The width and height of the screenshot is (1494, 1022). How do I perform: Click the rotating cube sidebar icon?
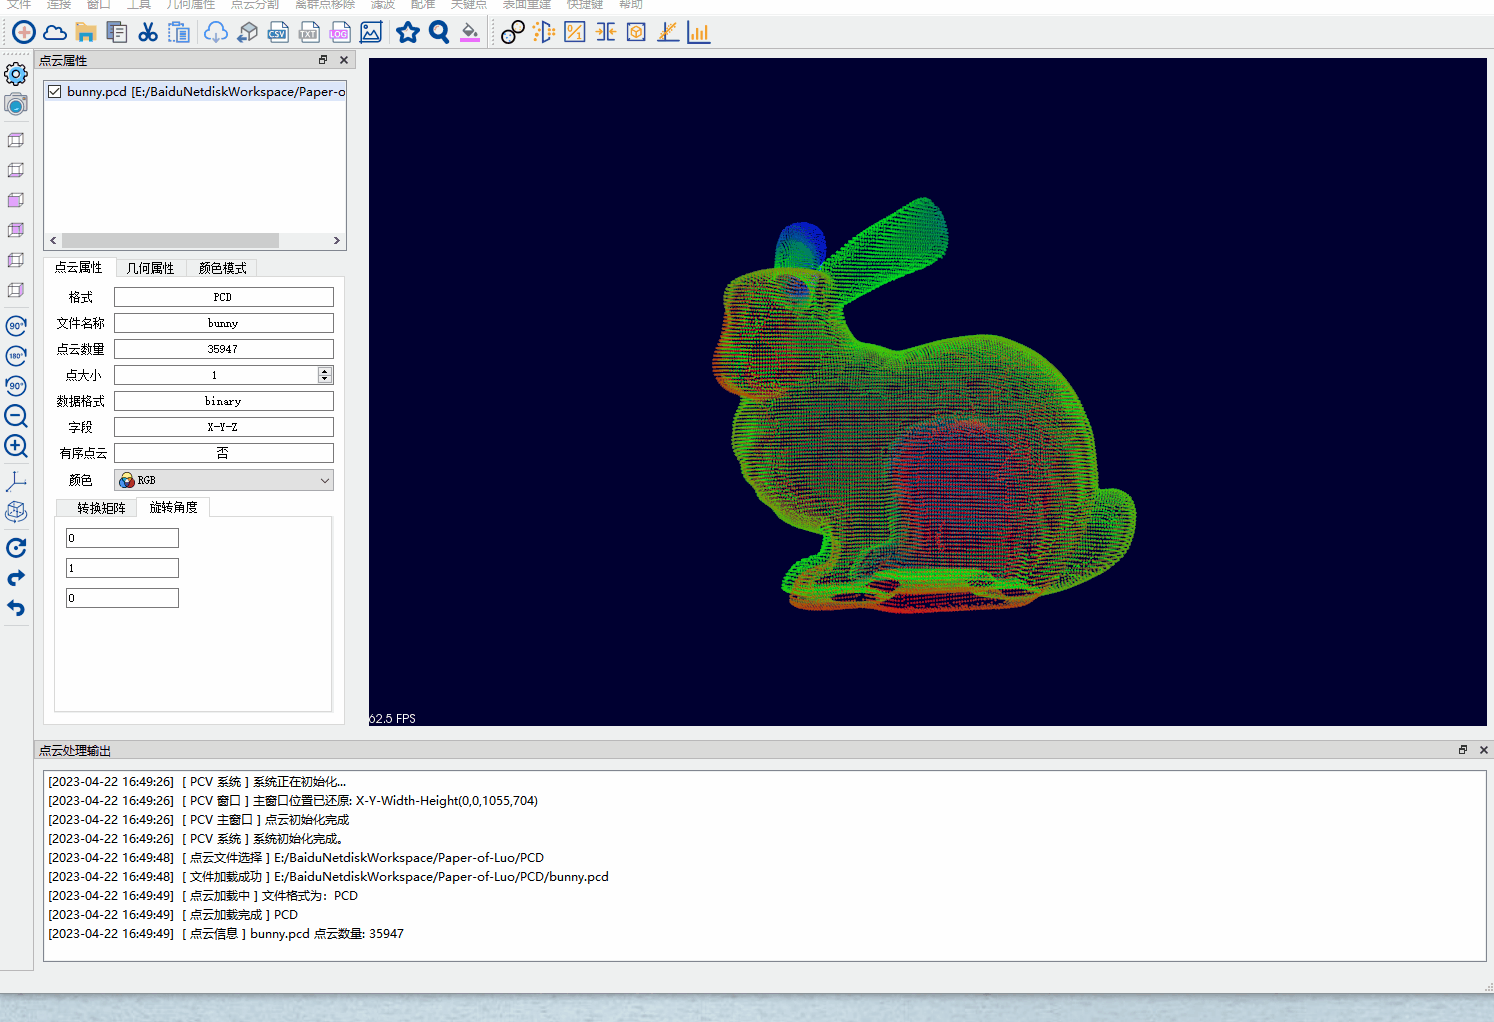[16, 512]
